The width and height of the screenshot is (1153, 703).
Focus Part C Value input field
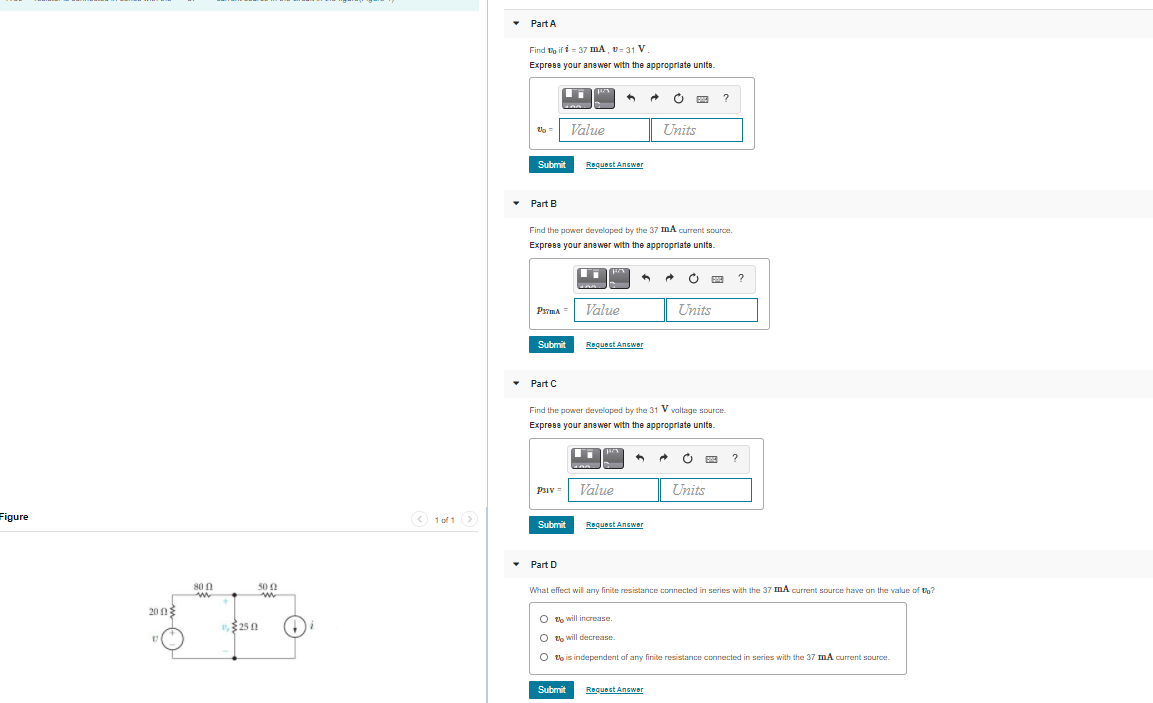[613, 490]
